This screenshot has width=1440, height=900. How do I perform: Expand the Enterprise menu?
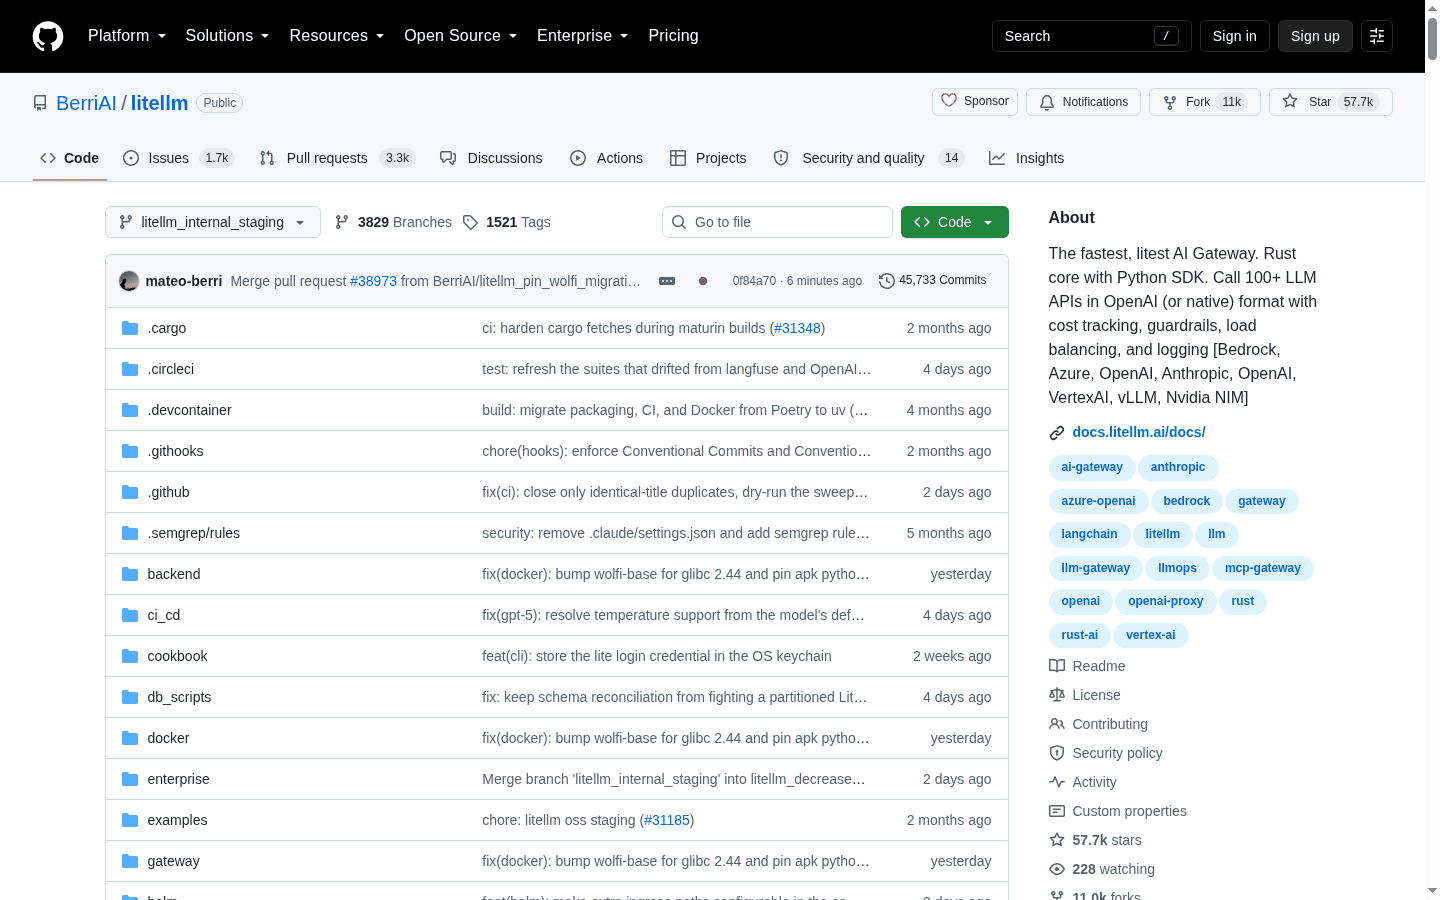coord(583,36)
